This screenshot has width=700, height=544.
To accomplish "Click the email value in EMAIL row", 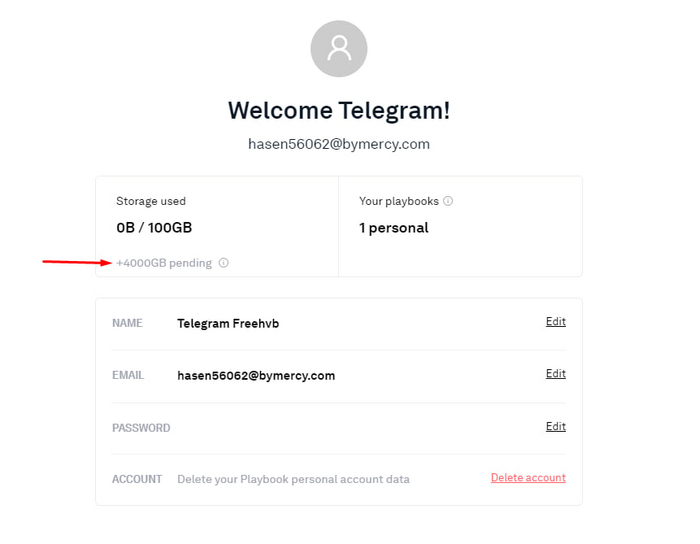I will pos(256,376).
